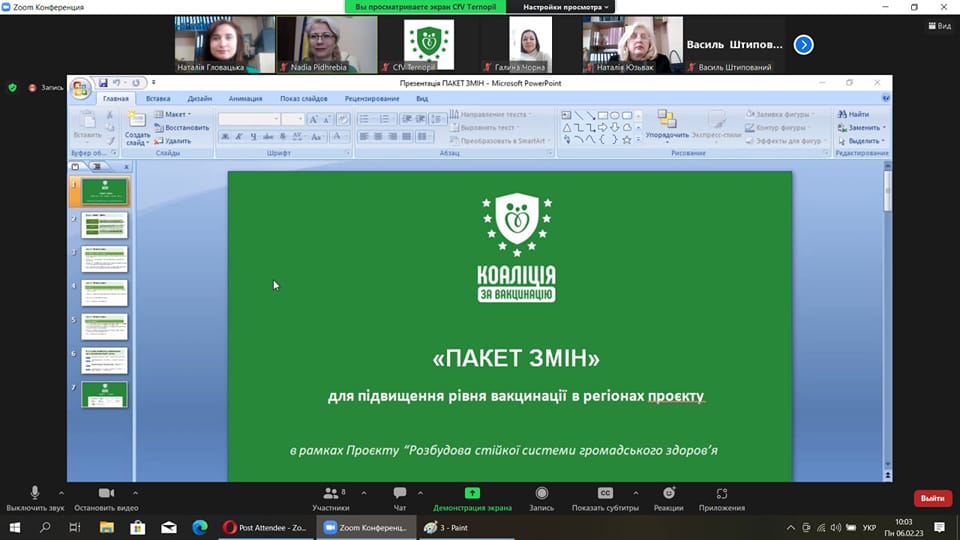The width and height of the screenshot is (960, 540).
Task: Click the Демонстрация экрана share icon
Action: pos(472,493)
